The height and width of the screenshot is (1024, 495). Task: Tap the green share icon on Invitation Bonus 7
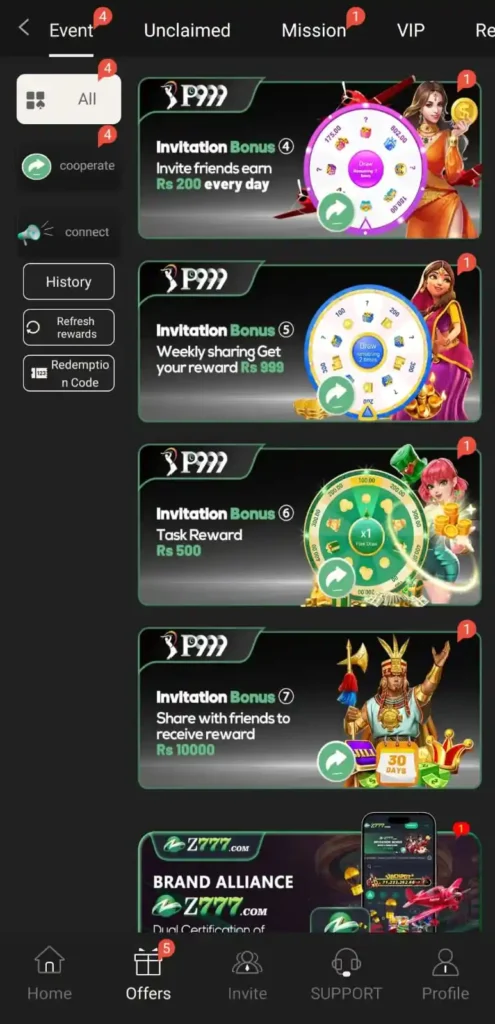pyautogui.click(x=336, y=761)
